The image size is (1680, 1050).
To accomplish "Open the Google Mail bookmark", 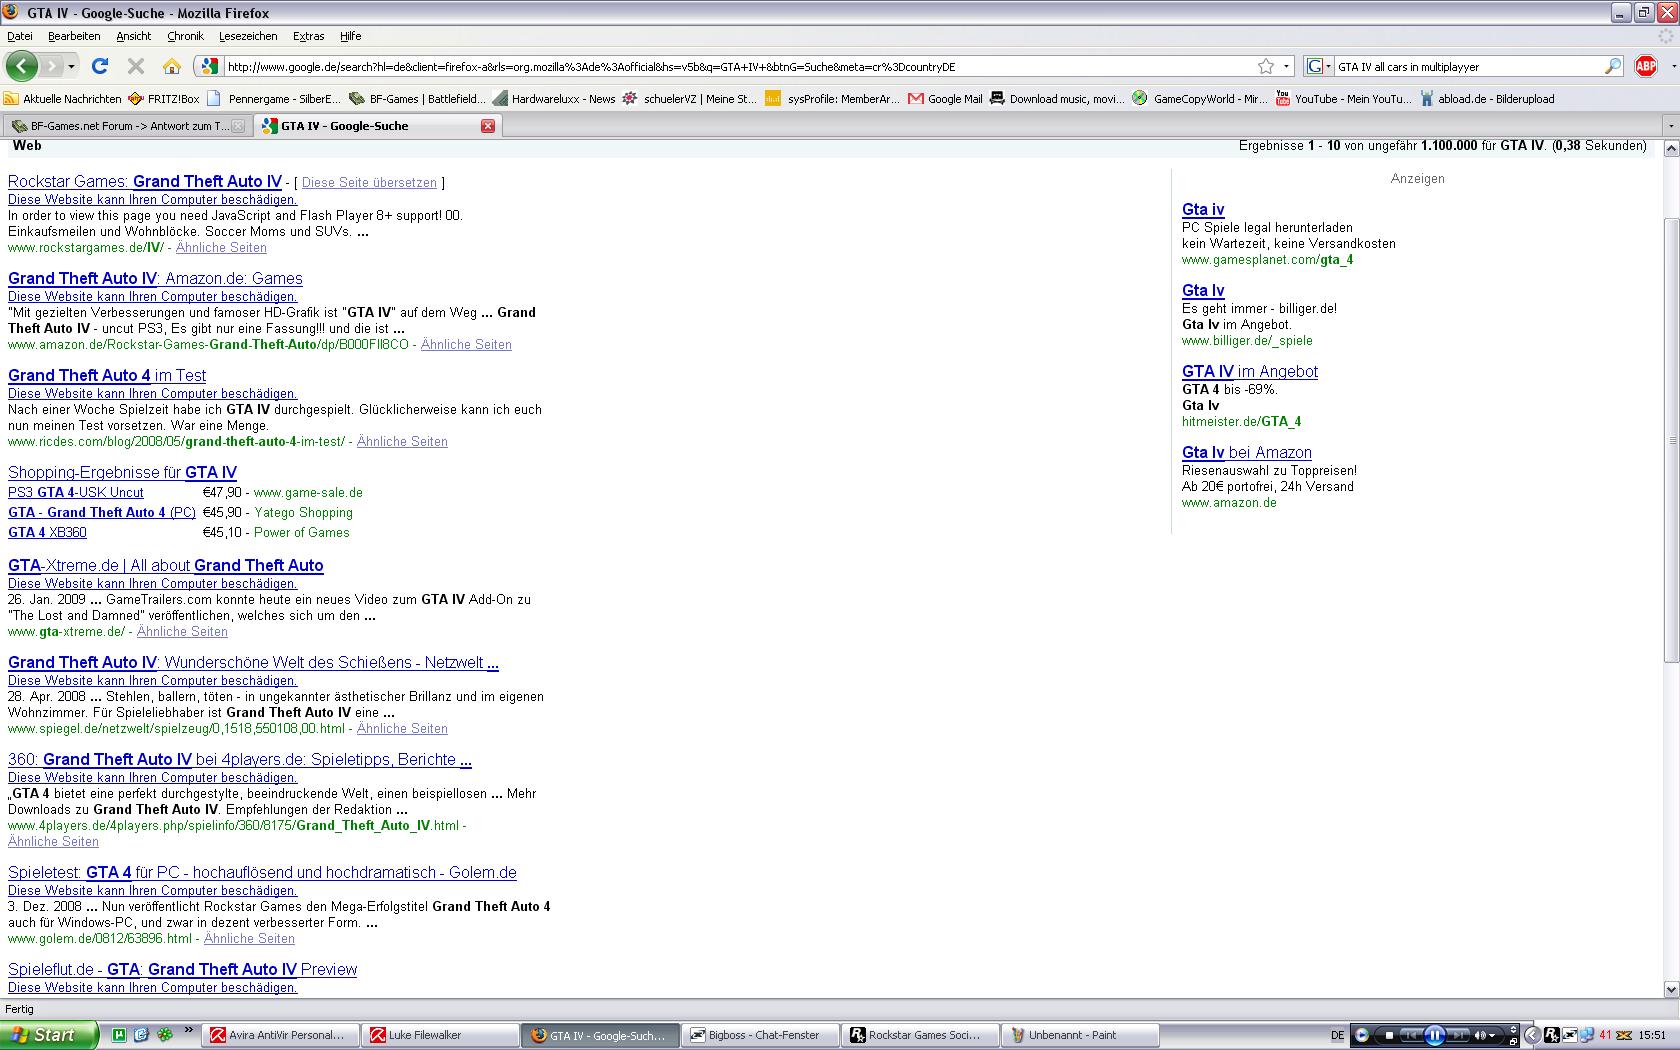I will 946,99.
